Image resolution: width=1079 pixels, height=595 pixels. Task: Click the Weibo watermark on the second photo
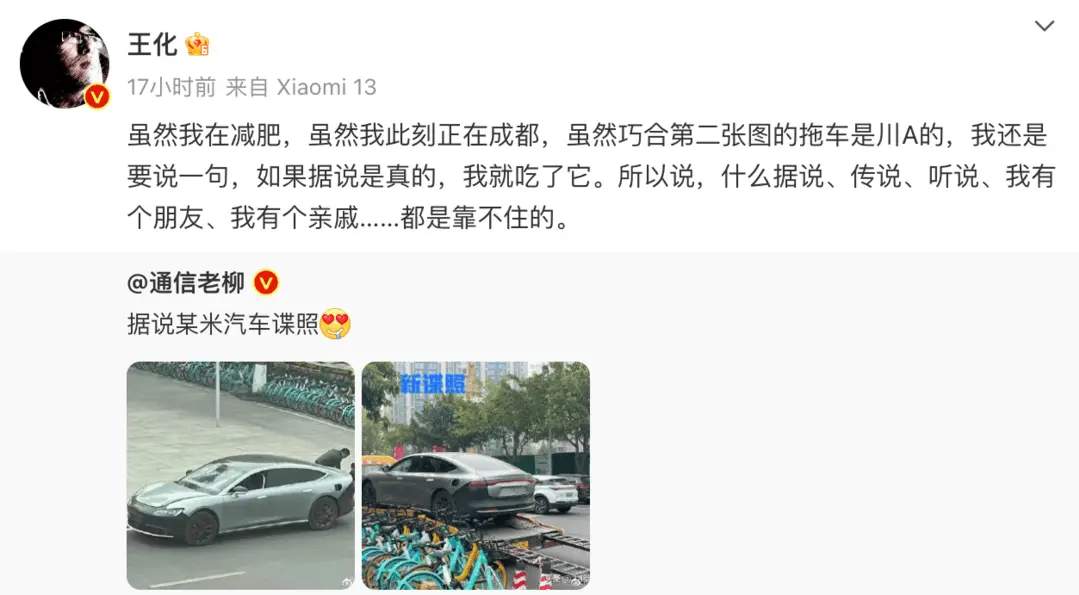(x=571, y=582)
